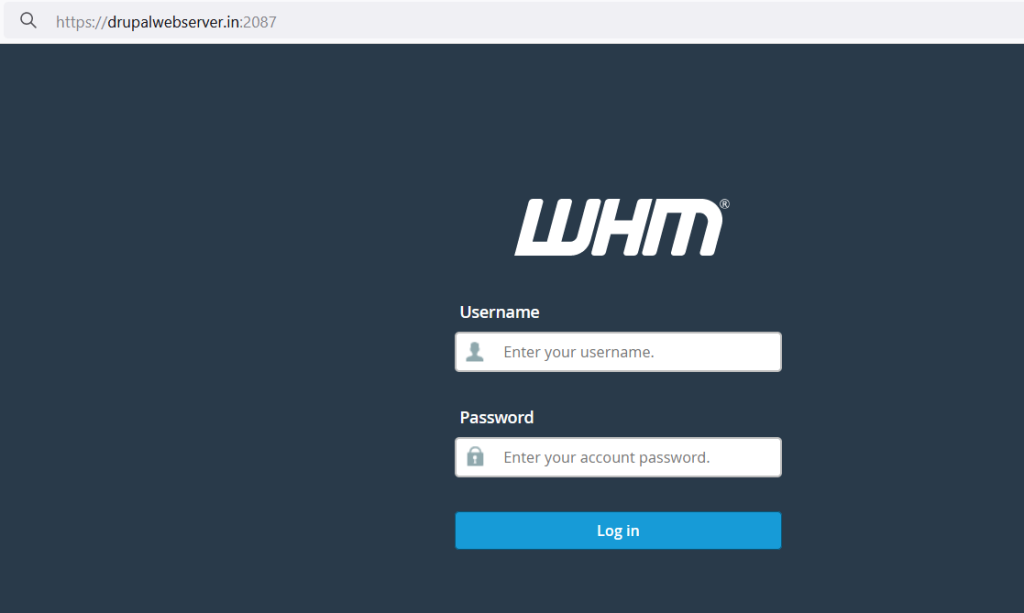Click the dark area below the Log in button
This screenshot has height=613, width=1024.
tap(618, 582)
